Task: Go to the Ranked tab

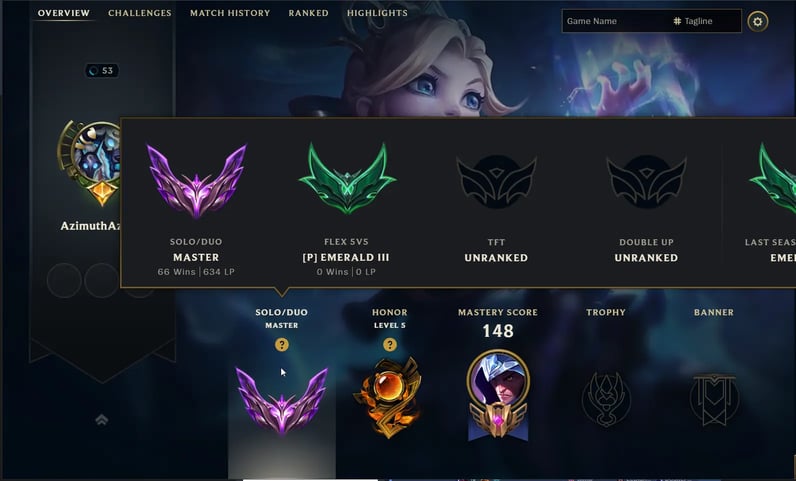Action: click(308, 13)
